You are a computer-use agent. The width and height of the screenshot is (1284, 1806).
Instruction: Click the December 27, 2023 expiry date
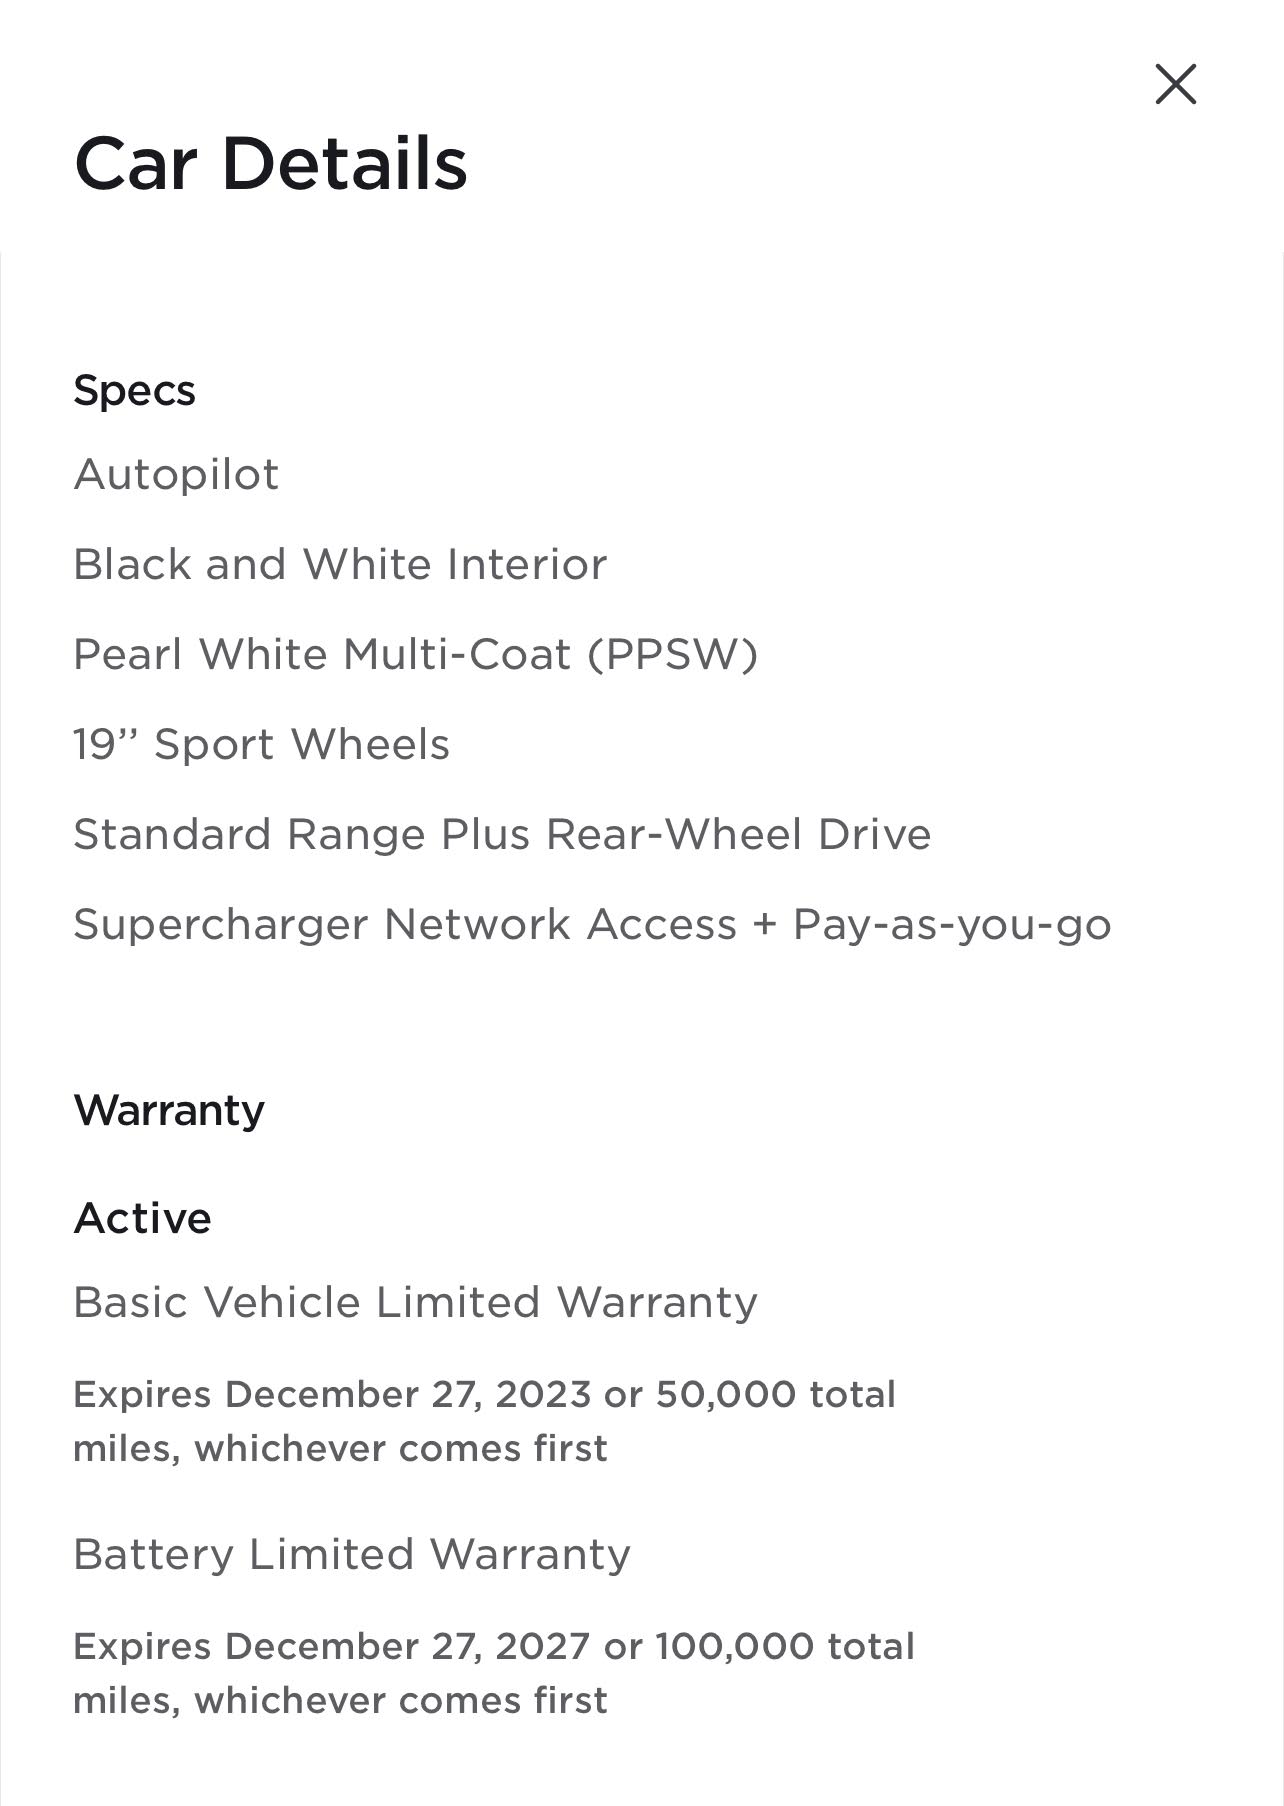408,1394
